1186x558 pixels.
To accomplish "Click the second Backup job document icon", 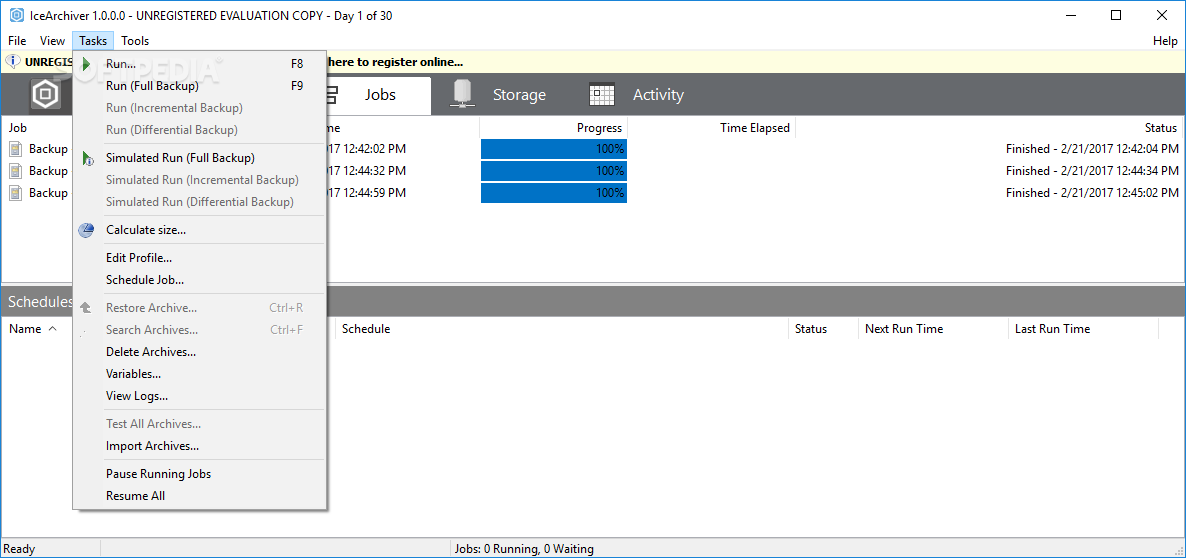I will [x=15, y=171].
